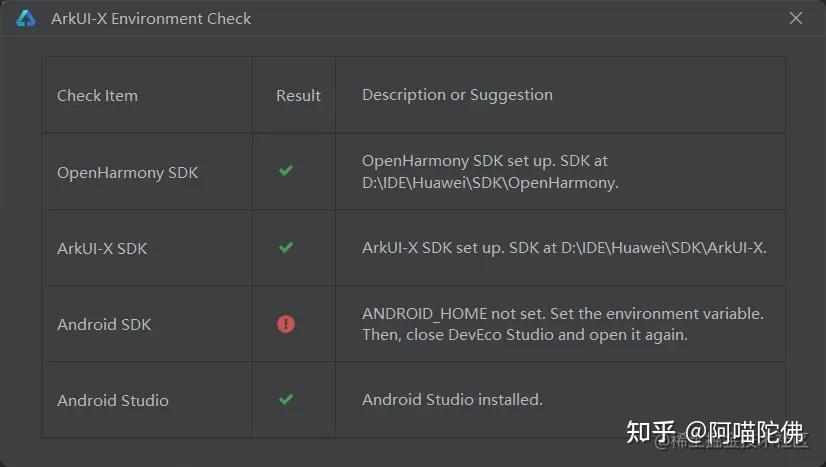This screenshot has height=467, width=826.
Task: Click the ArkUI-X Environment Check title
Action: [151, 18]
